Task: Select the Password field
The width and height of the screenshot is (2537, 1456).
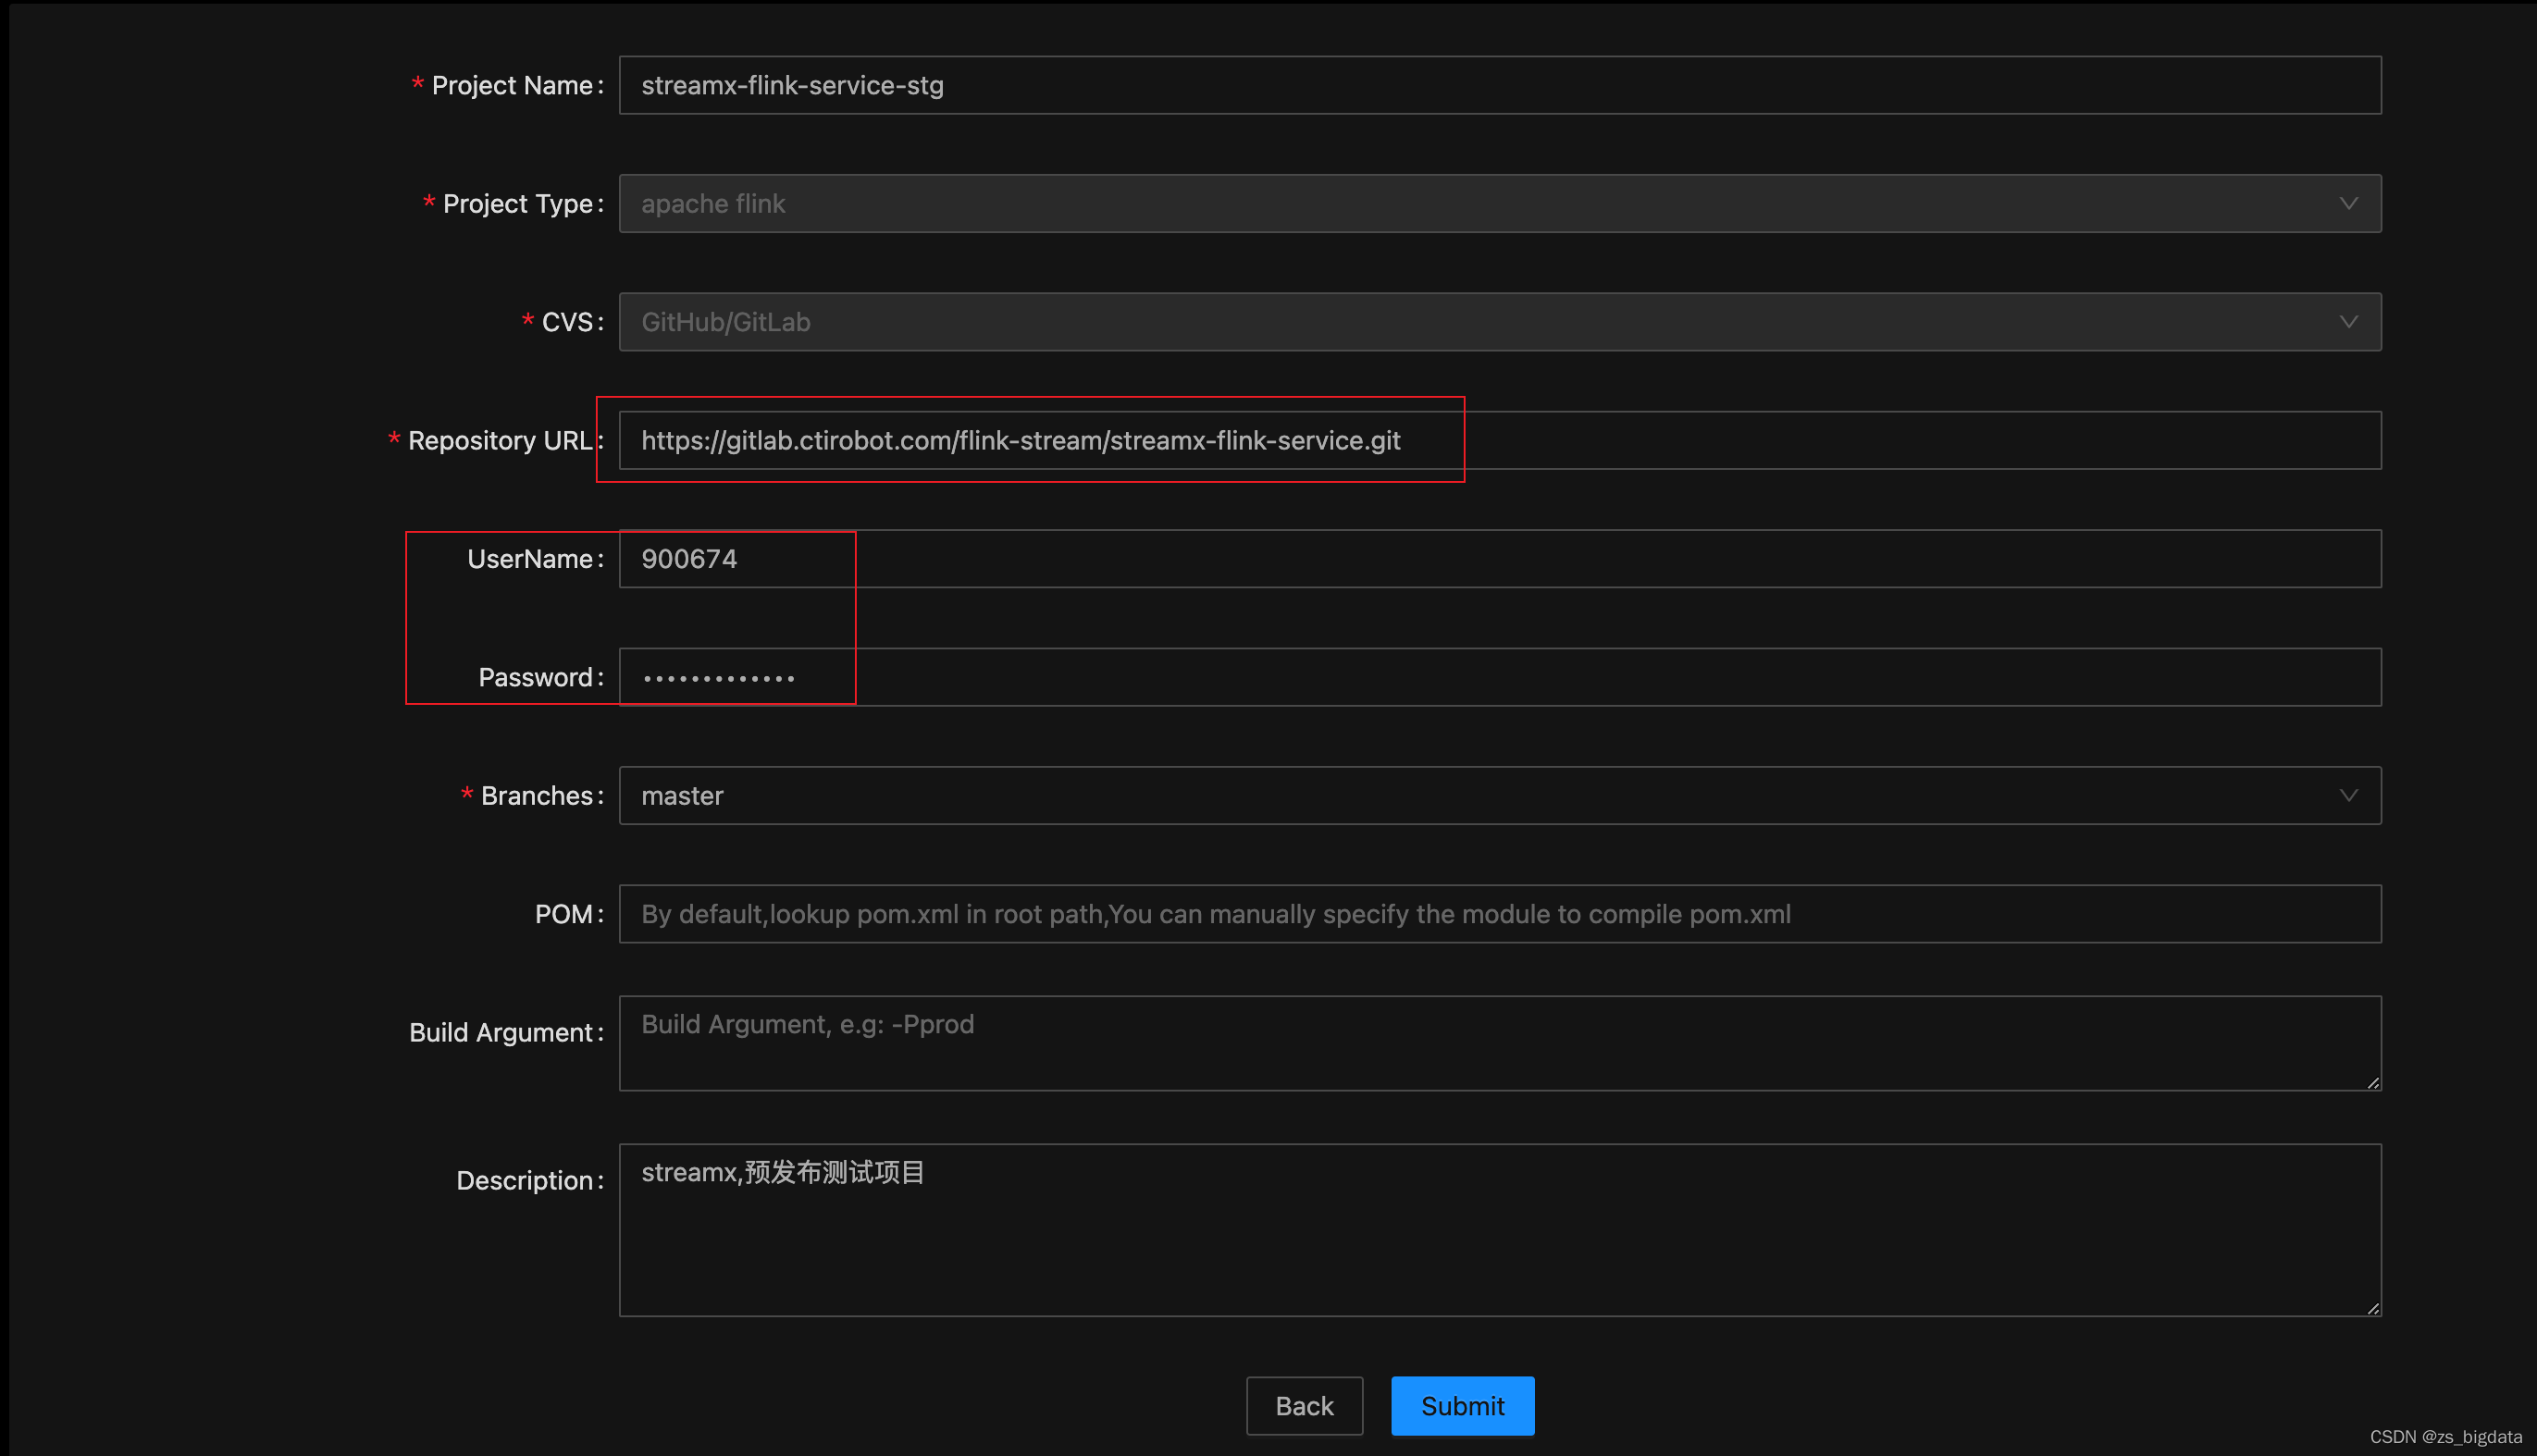Action: coord(1498,677)
